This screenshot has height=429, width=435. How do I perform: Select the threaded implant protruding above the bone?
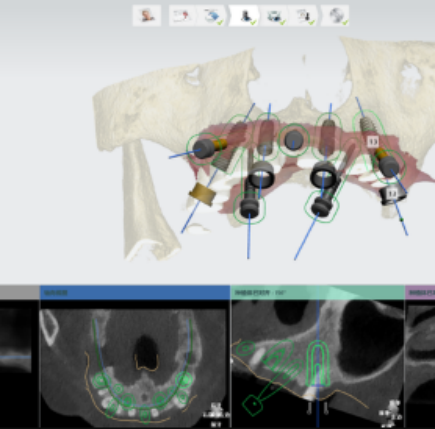pos(367,124)
